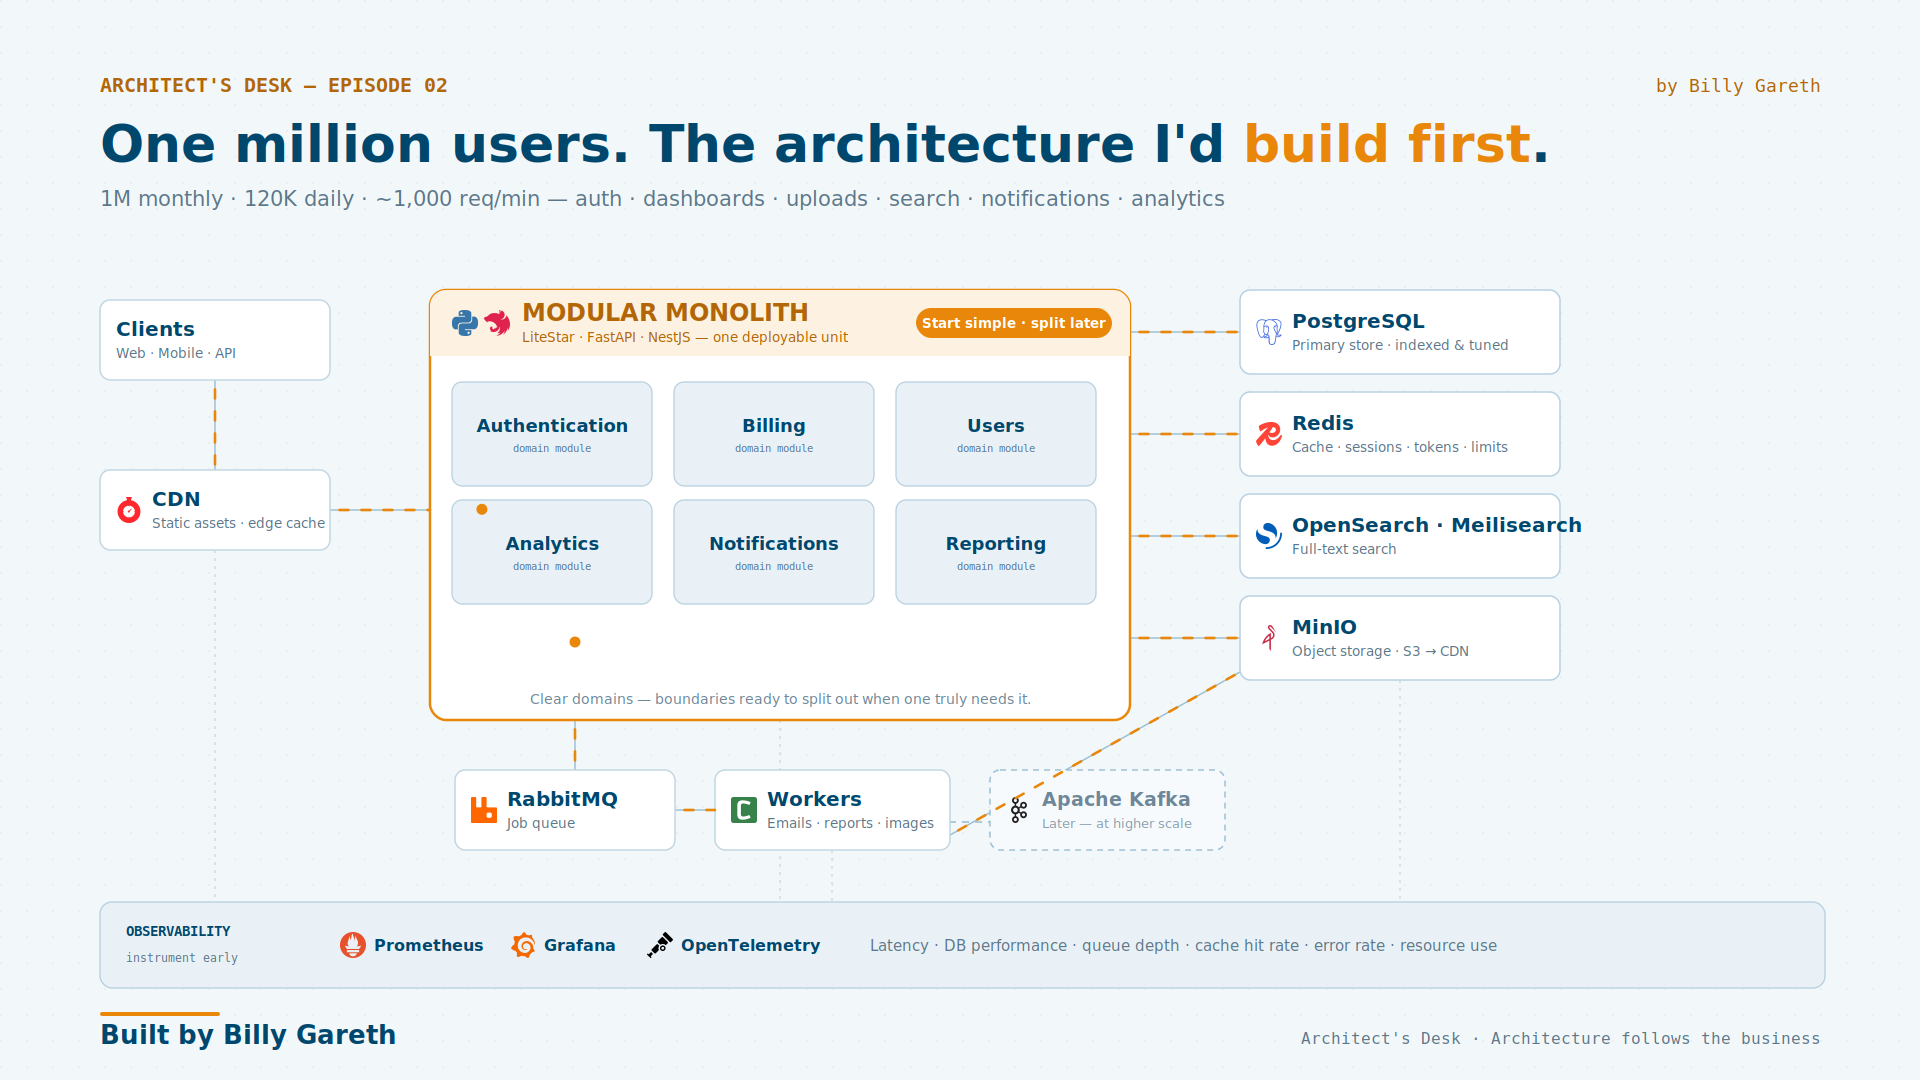Screen dimensions: 1920x1080
Task: Click the OpenTelemetry telescope icon
Action: pos(660,945)
